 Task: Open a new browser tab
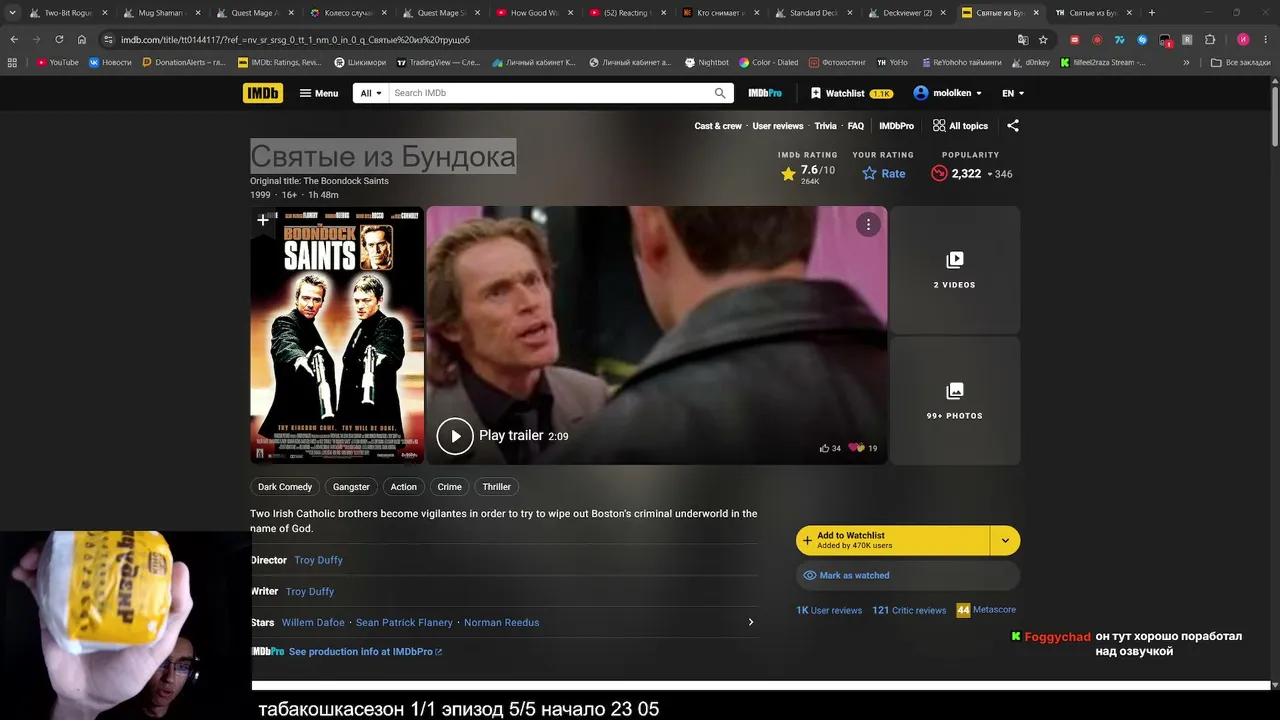point(1152,13)
